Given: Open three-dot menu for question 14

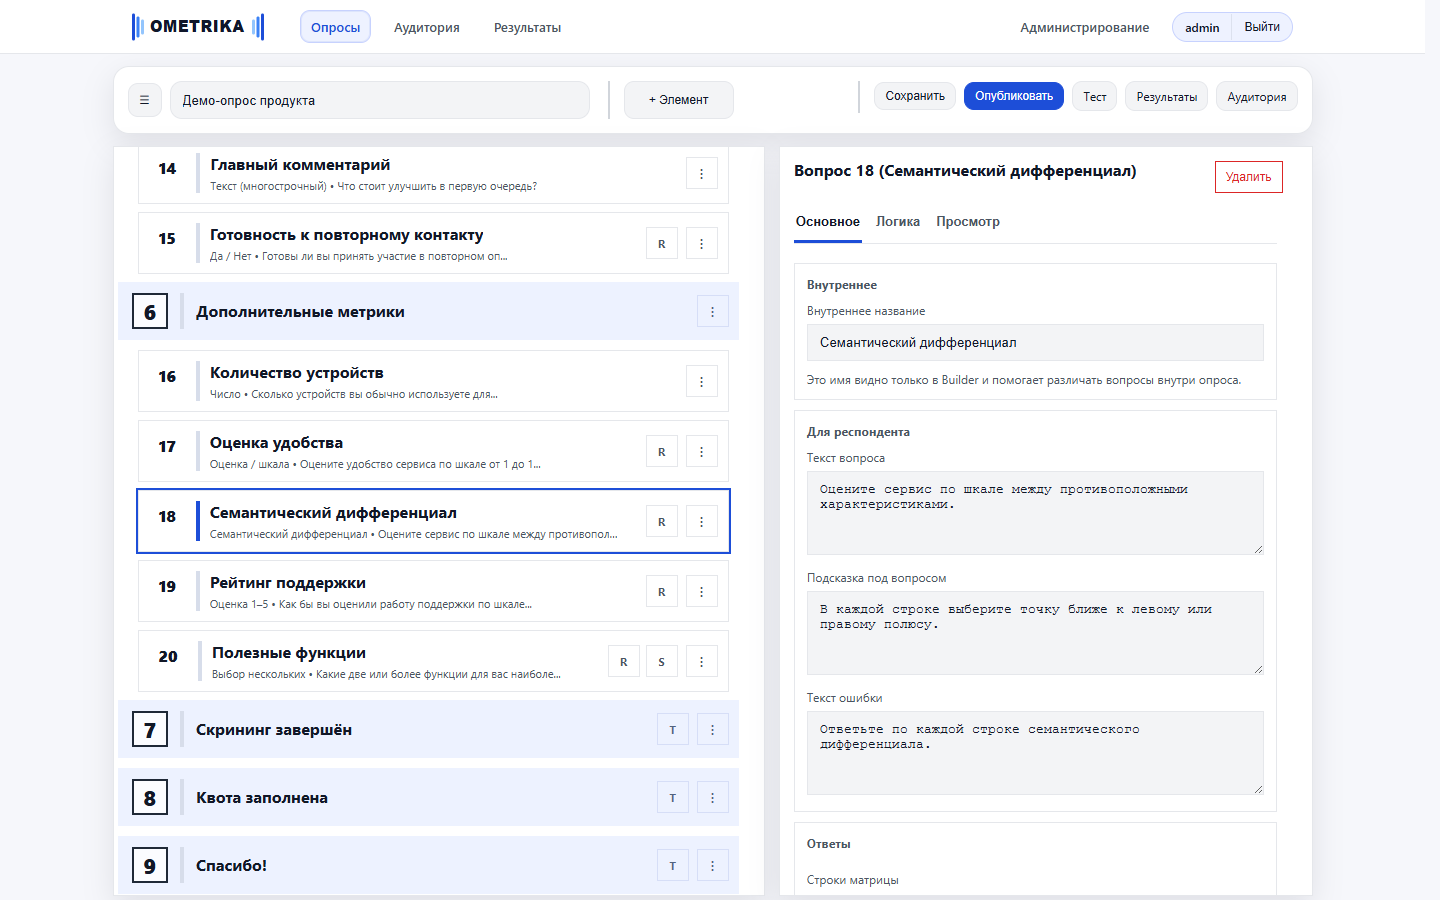Looking at the screenshot, I should click(x=702, y=174).
